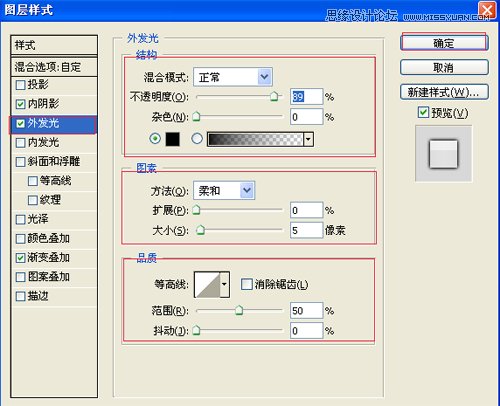Click the 杂色 slider handle
The width and height of the screenshot is (500, 406).
tap(196, 116)
